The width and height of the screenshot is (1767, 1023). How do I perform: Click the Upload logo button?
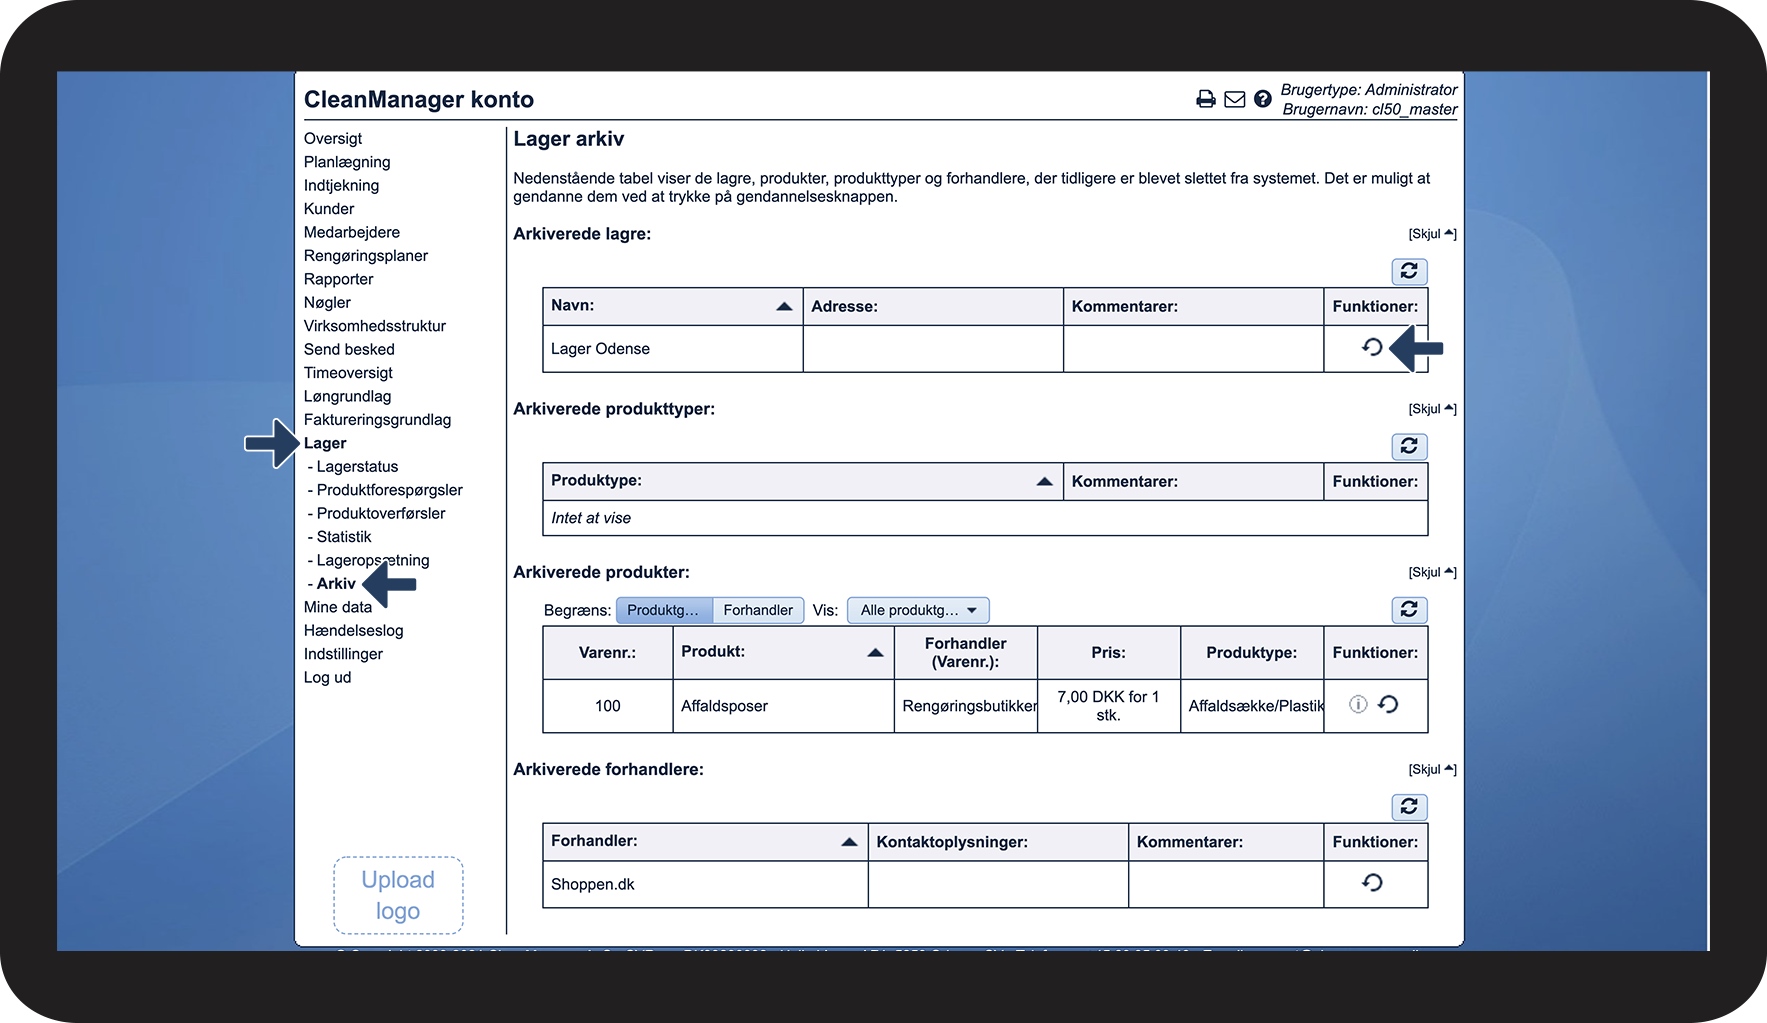[x=398, y=895]
